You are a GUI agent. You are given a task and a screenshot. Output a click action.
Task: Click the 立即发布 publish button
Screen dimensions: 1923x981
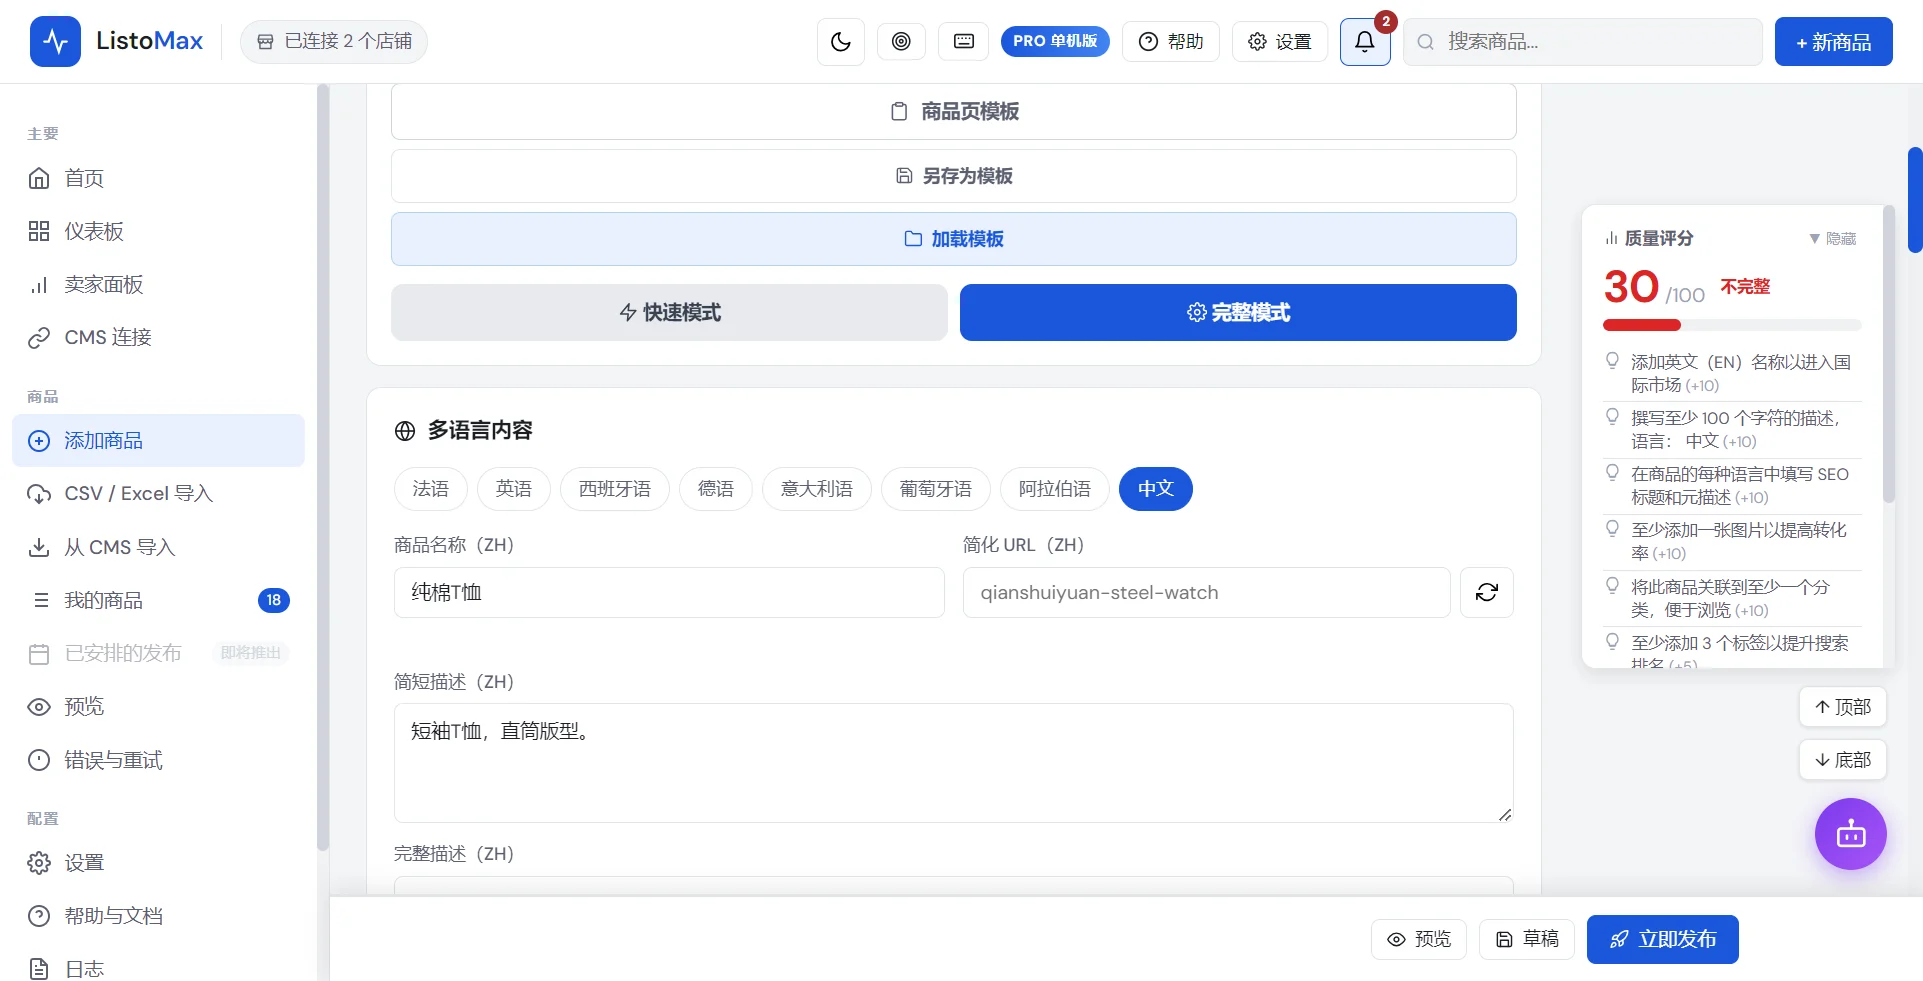[1663, 939]
